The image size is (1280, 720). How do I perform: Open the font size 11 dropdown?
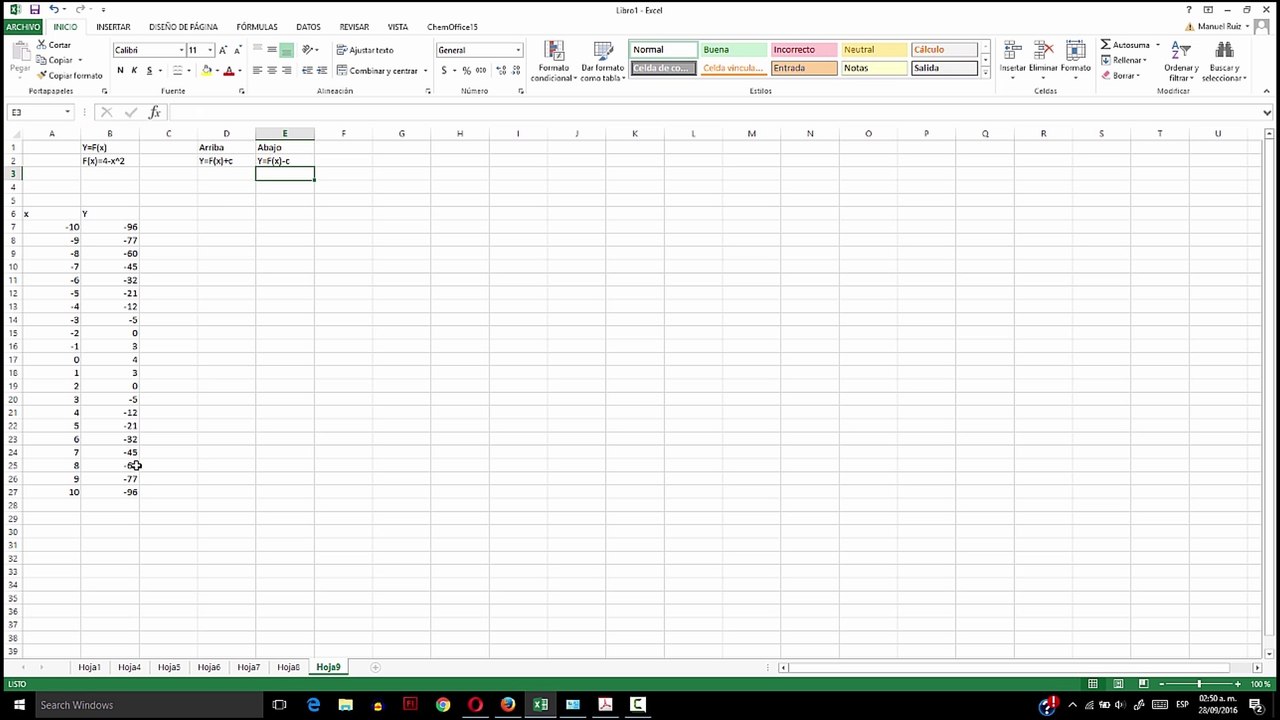click(209, 50)
